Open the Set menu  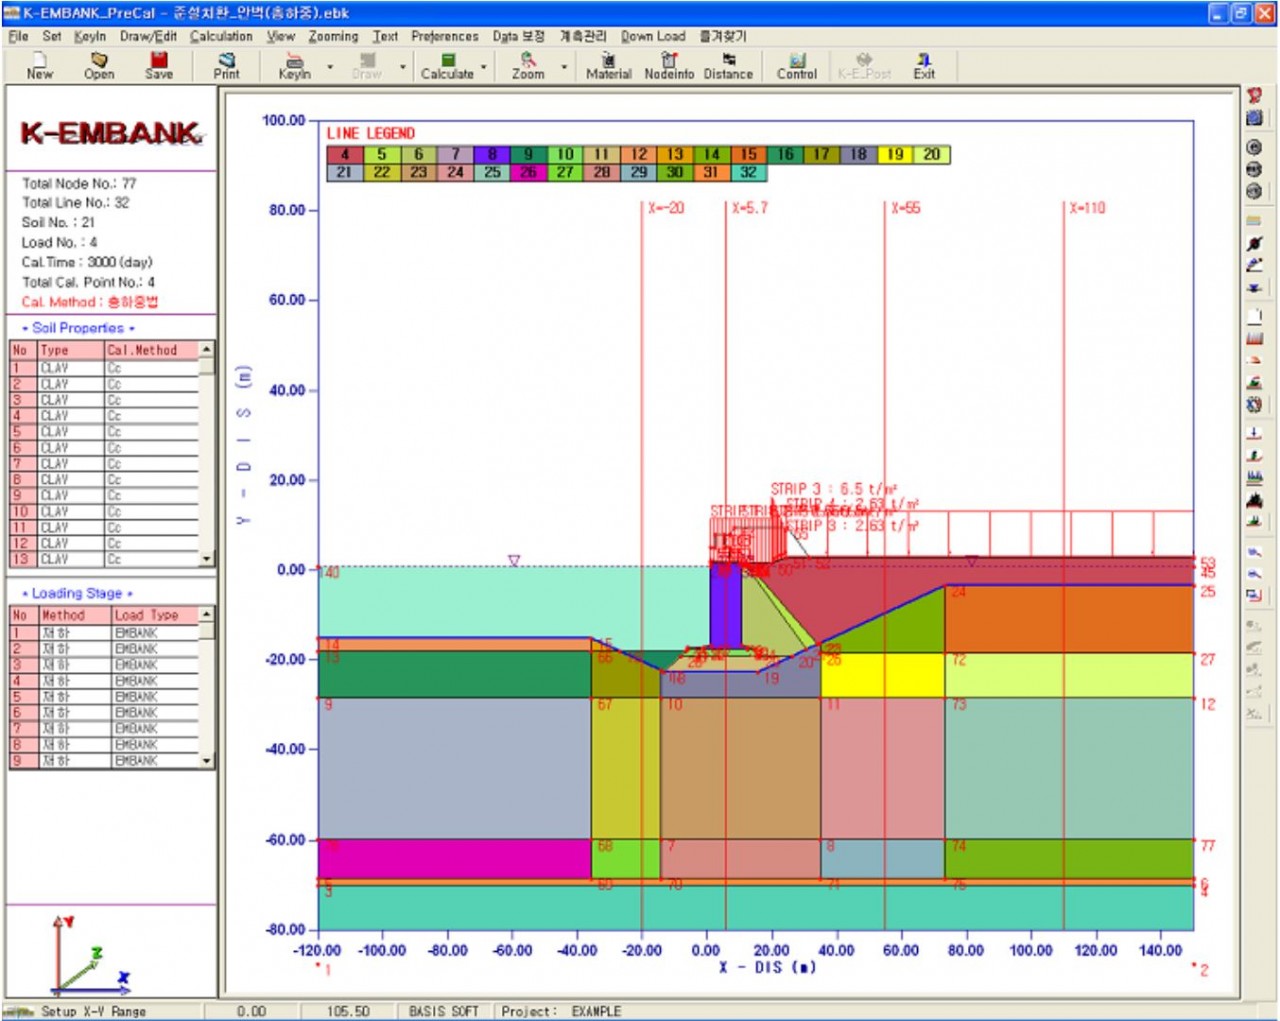(52, 36)
